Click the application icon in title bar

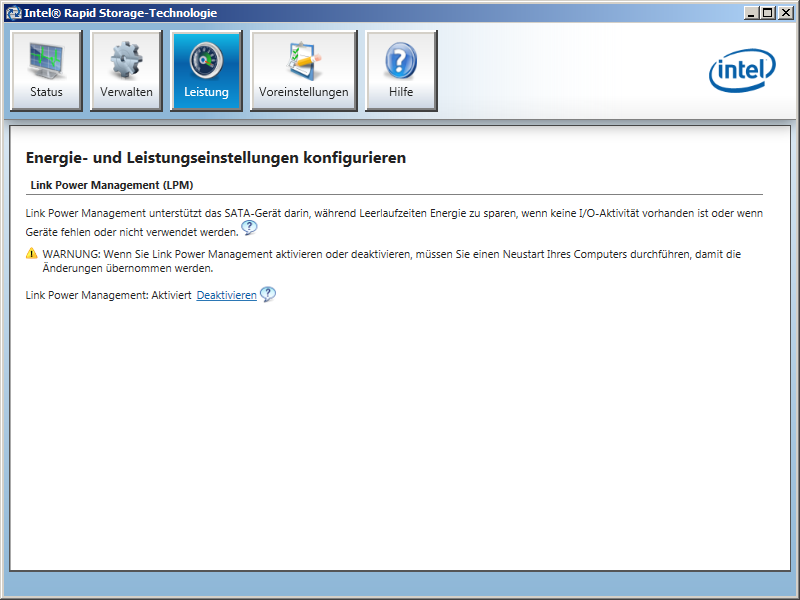click(x=13, y=13)
